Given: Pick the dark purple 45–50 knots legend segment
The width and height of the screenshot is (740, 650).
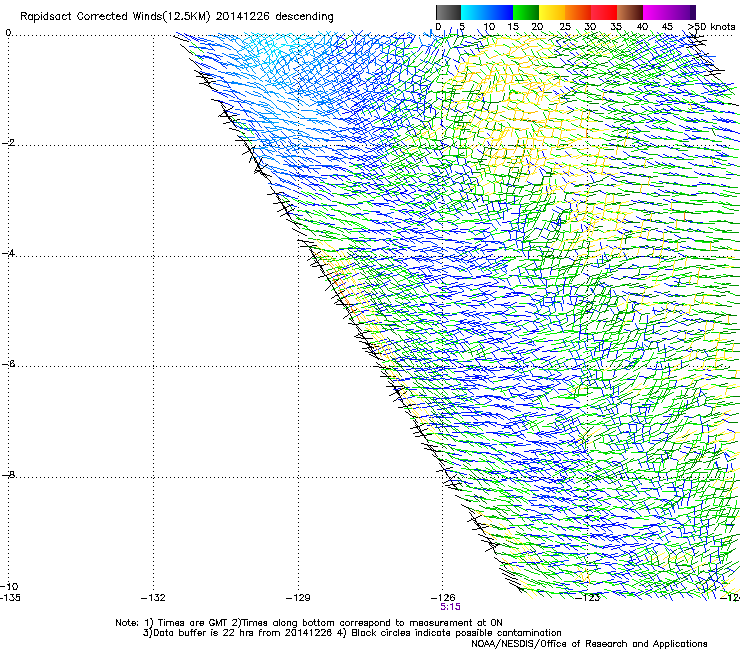Looking at the screenshot, I should (x=683, y=12).
